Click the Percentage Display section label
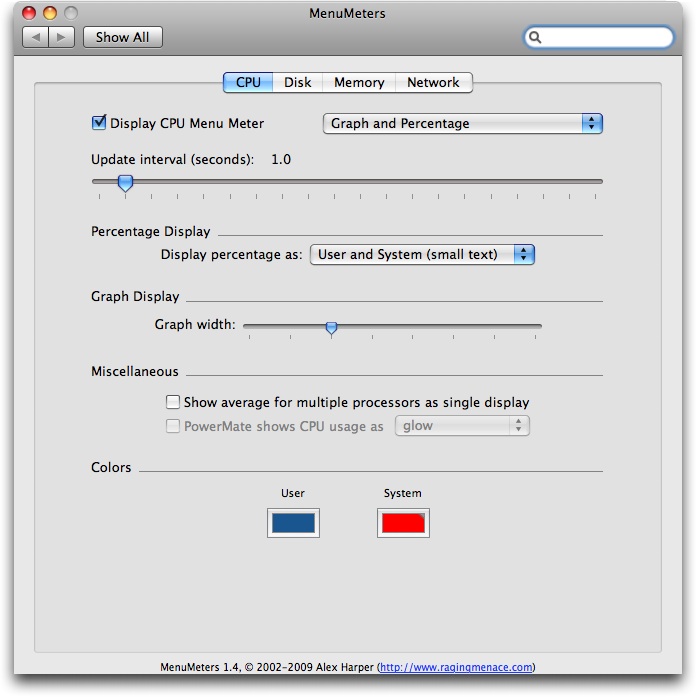Image resolution: width=696 pixels, height=697 pixels. tap(151, 232)
